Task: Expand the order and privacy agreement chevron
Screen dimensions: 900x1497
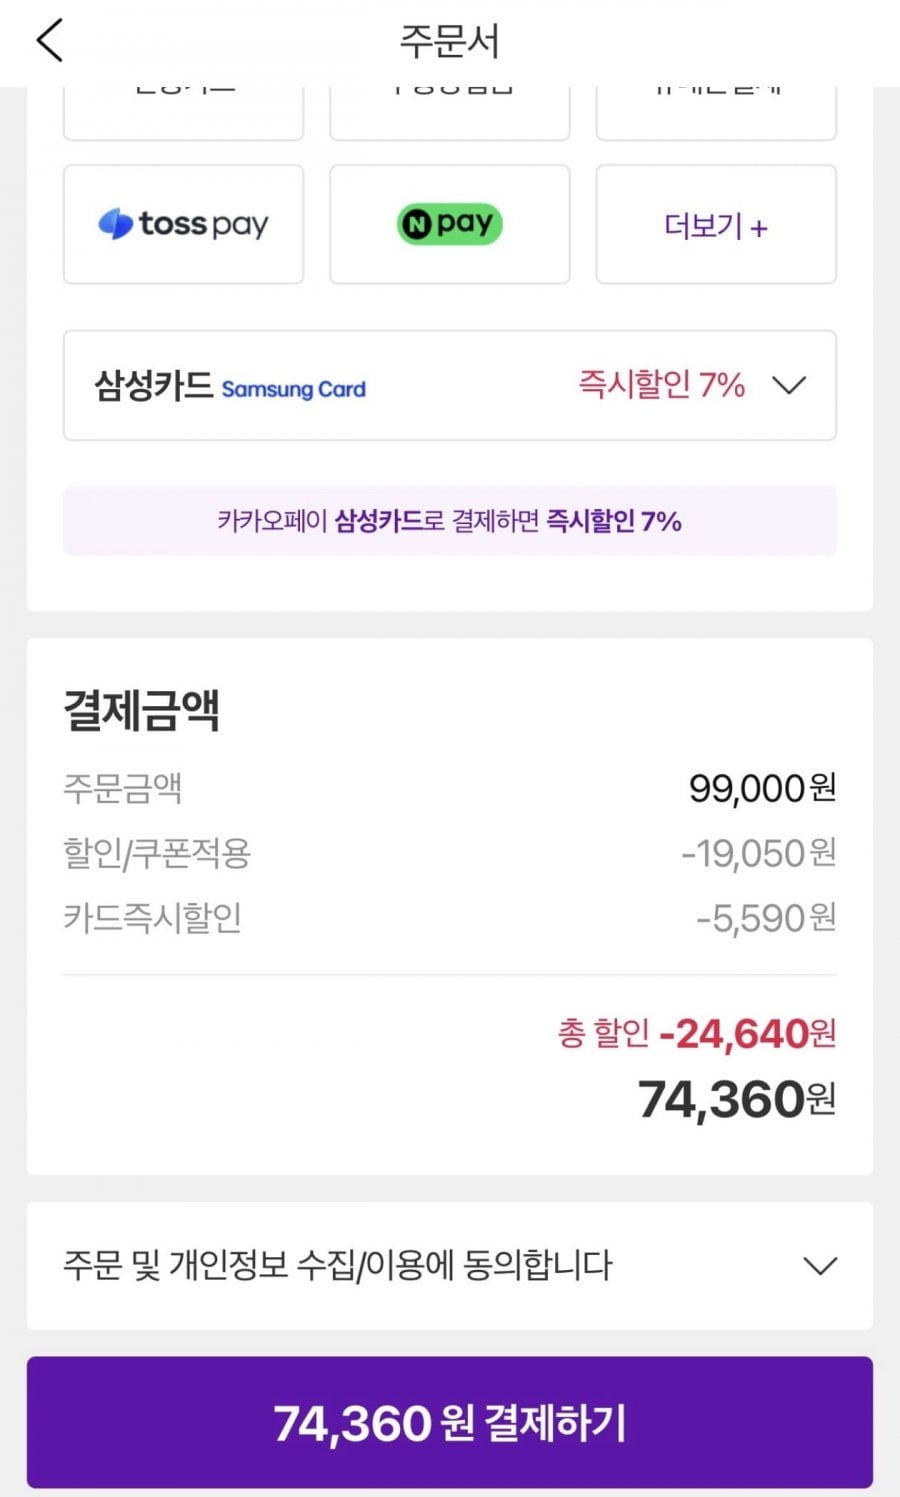Action: coord(820,1266)
